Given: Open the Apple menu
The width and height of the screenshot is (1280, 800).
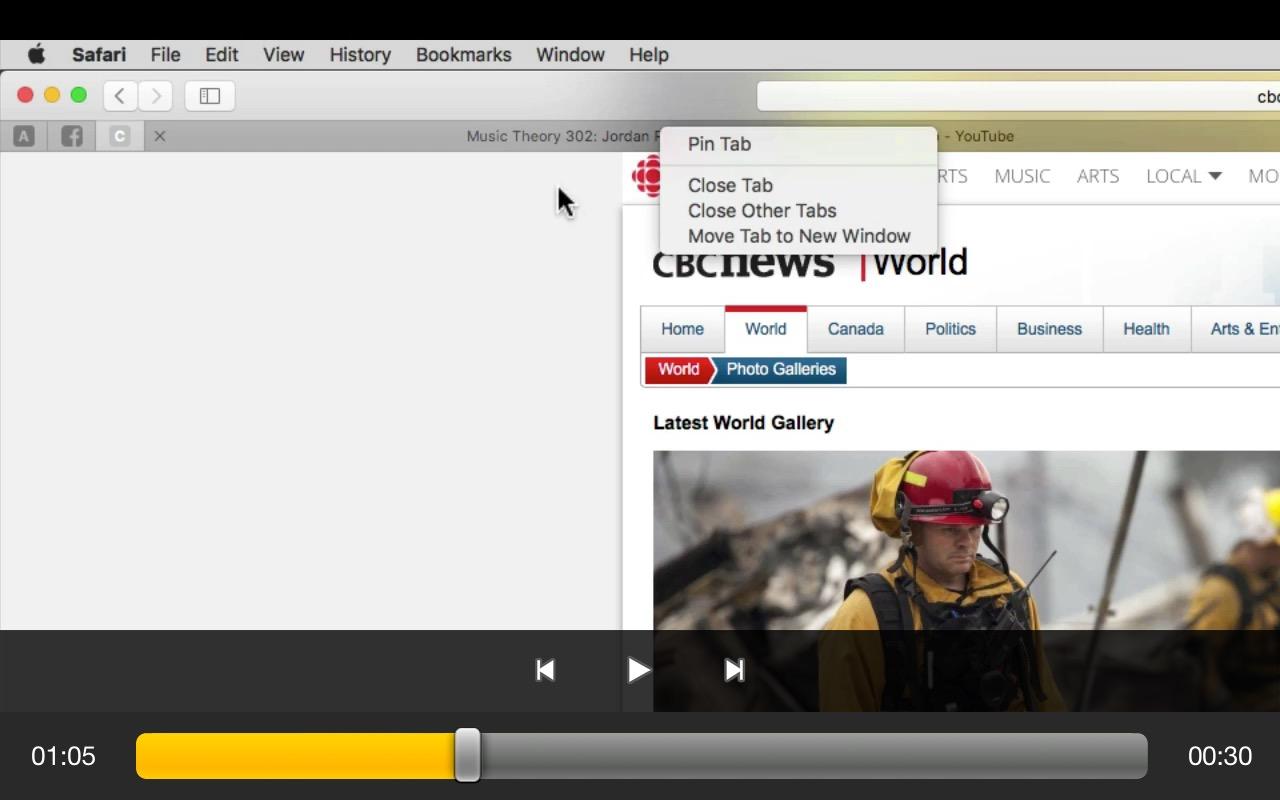Looking at the screenshot, I should [36, 54].
